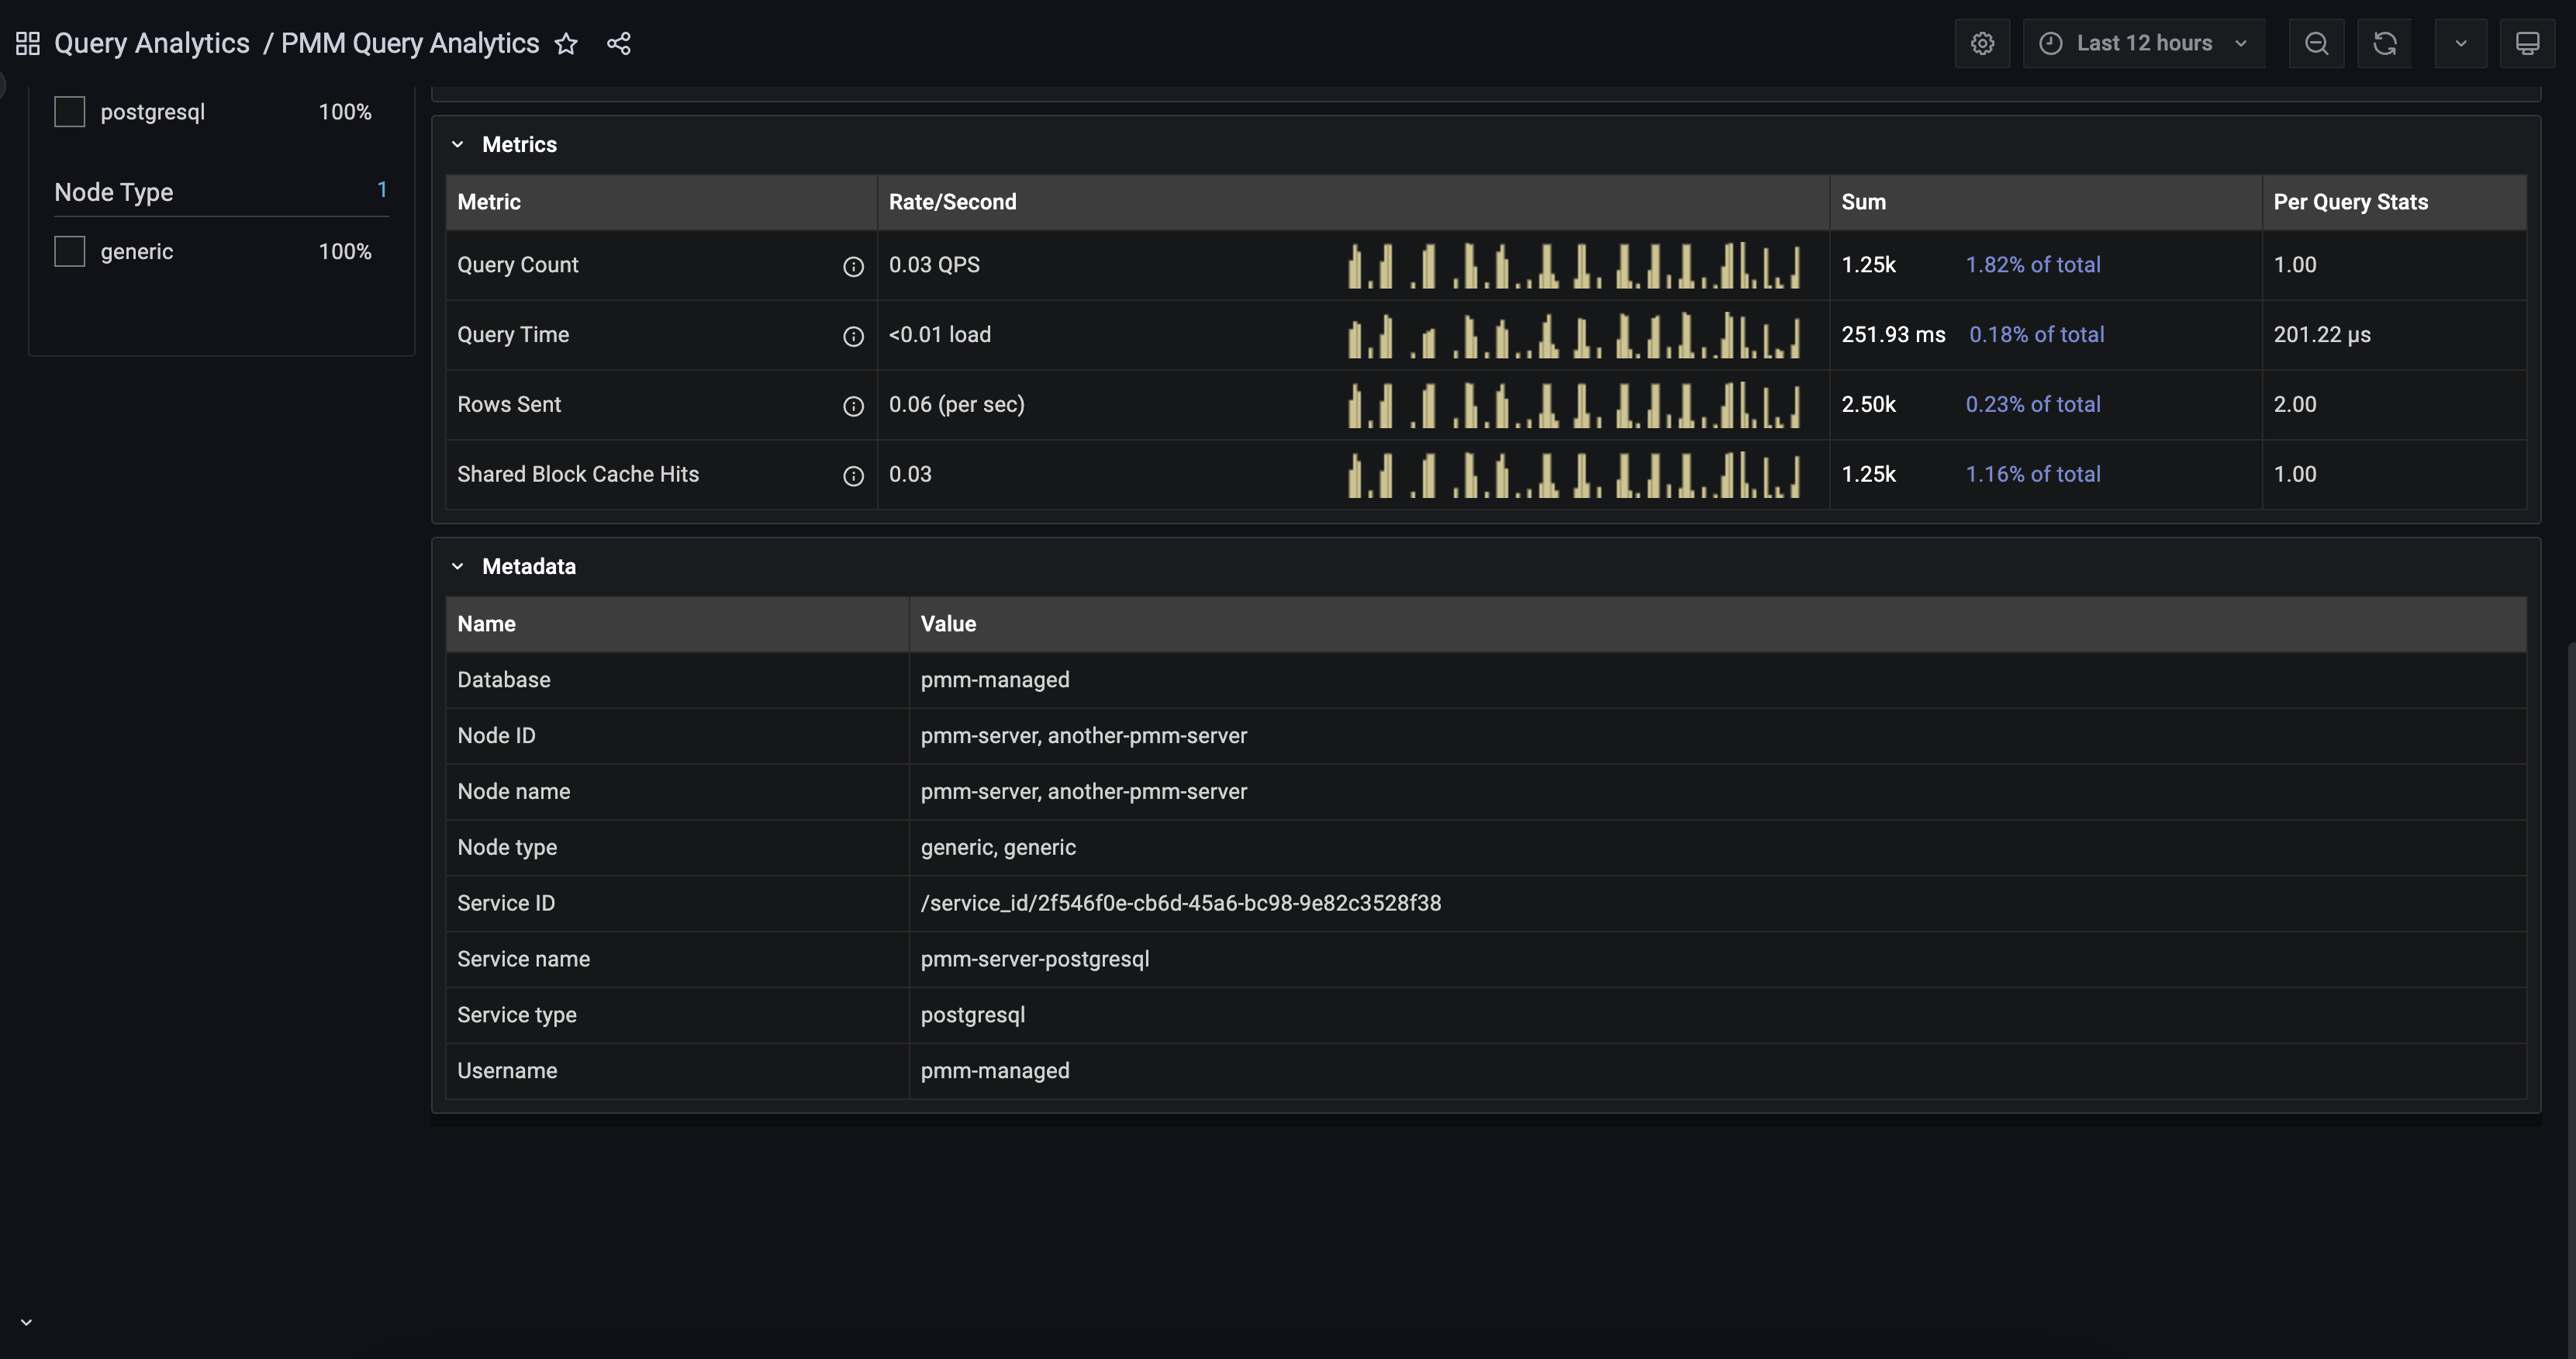Screen dimensions: 2576x1359
Task: Refresh the dashboard
Action: (x=2384, y=44)
